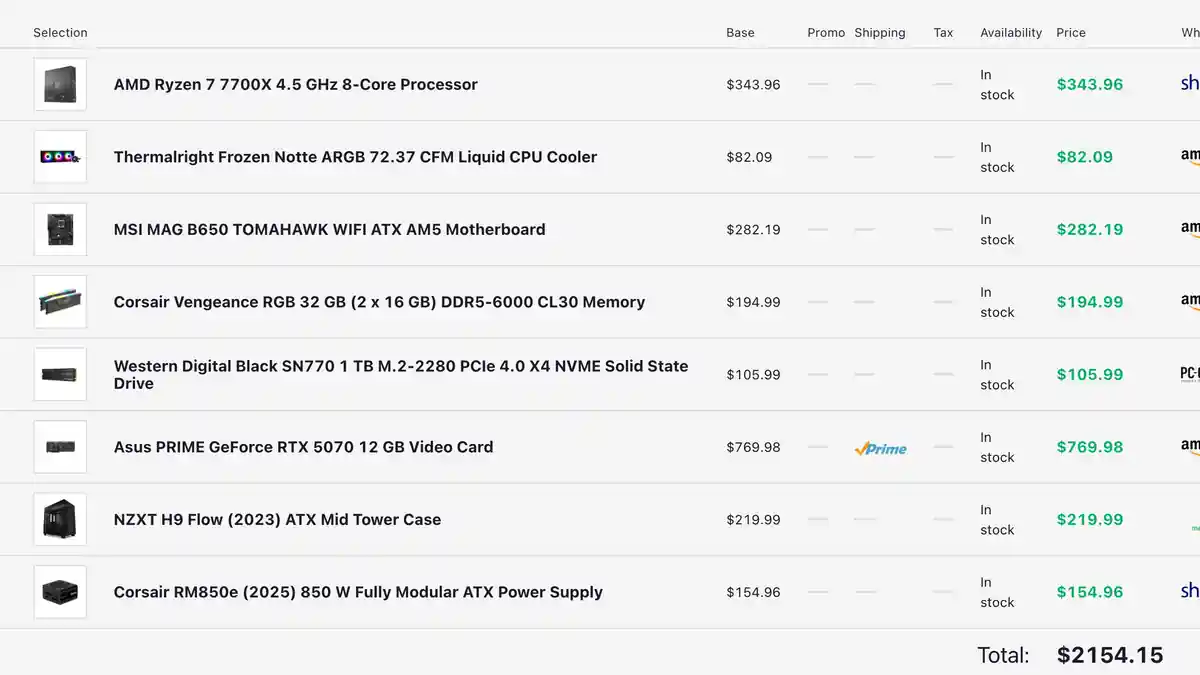Click the merchant logo in the SN770 row
This screenshot has width=1200, height=675.
point(1190,374)
